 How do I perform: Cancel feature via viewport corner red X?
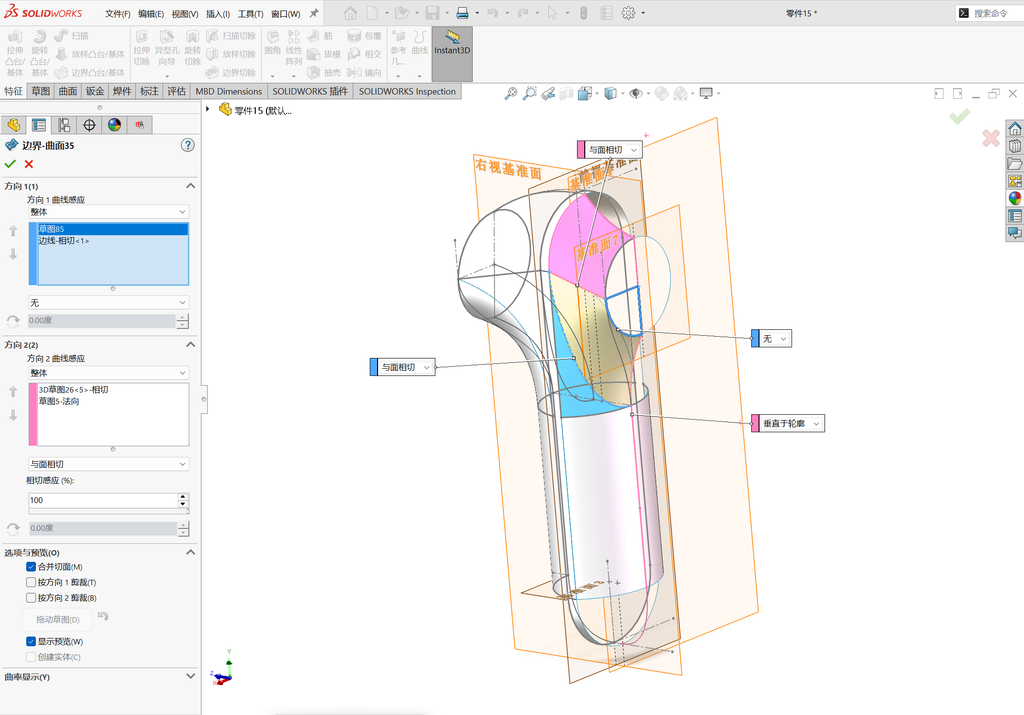pos(991,138)
